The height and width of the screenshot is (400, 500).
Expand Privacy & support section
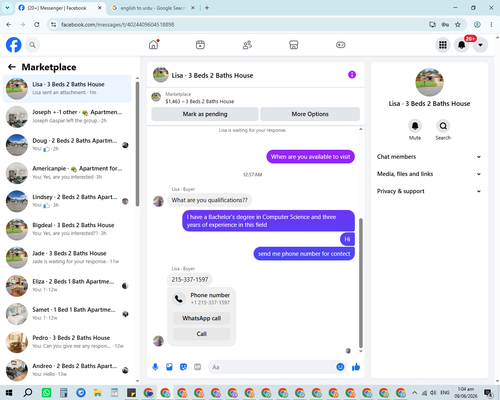(x=429, y=191)
